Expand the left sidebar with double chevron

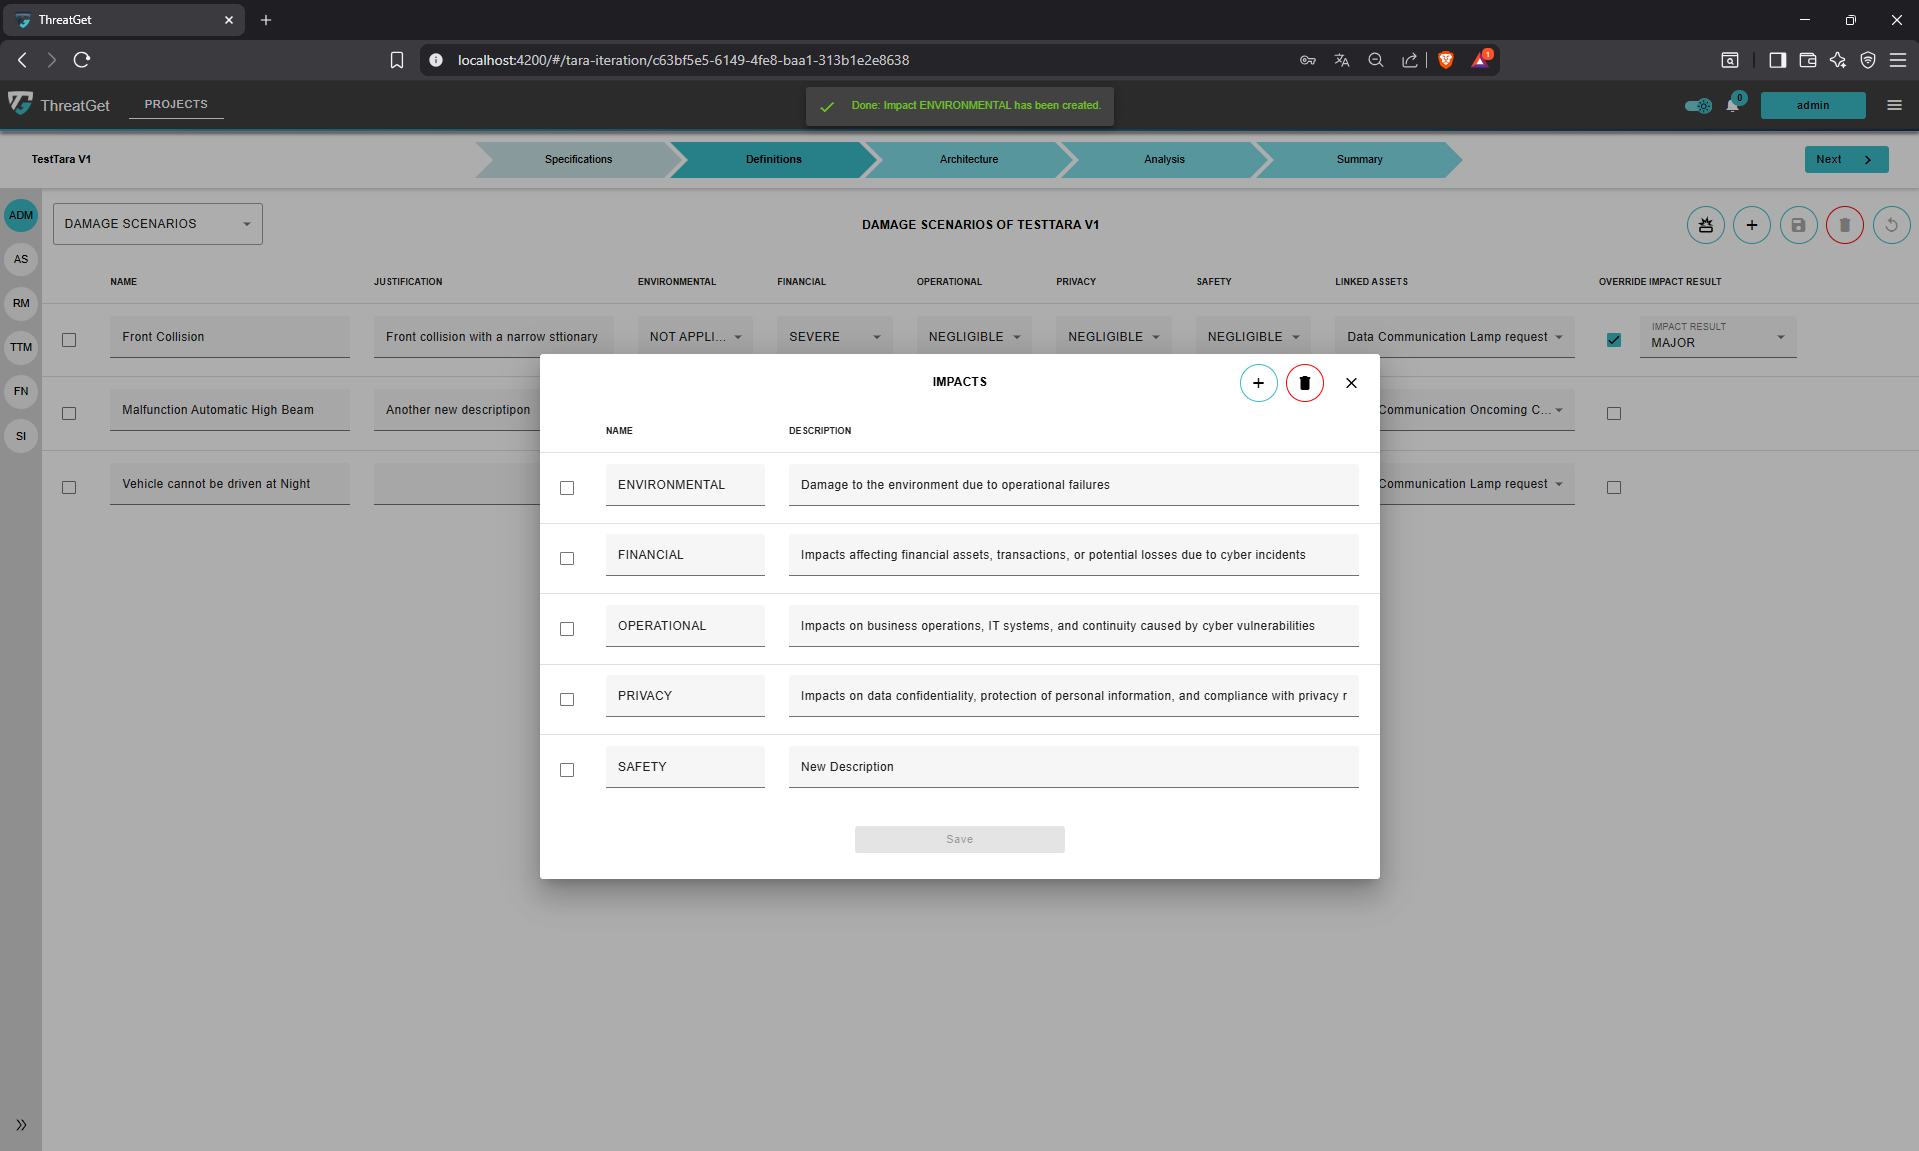[x=21, y=1125]
